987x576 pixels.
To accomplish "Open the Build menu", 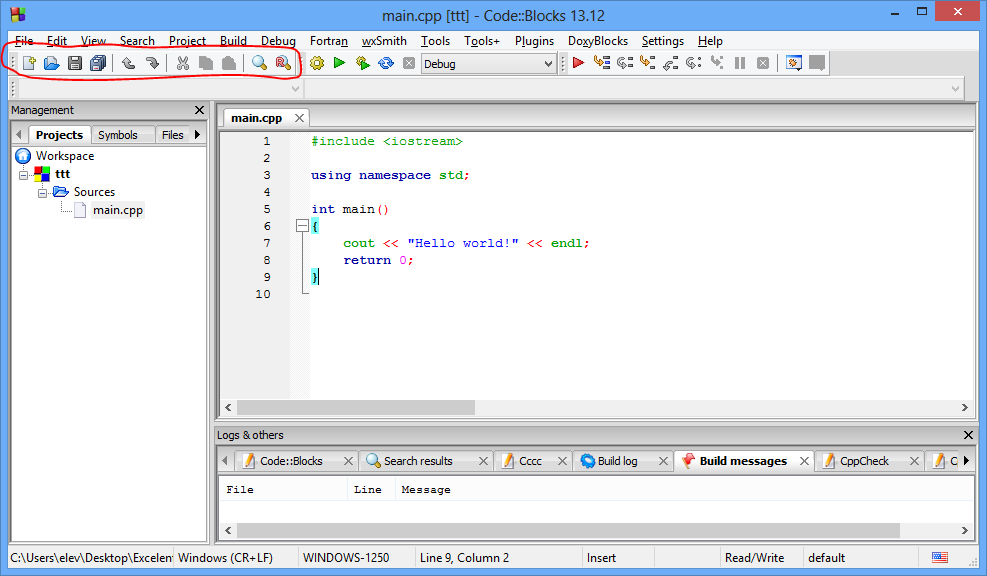I will tap(234, 41).
